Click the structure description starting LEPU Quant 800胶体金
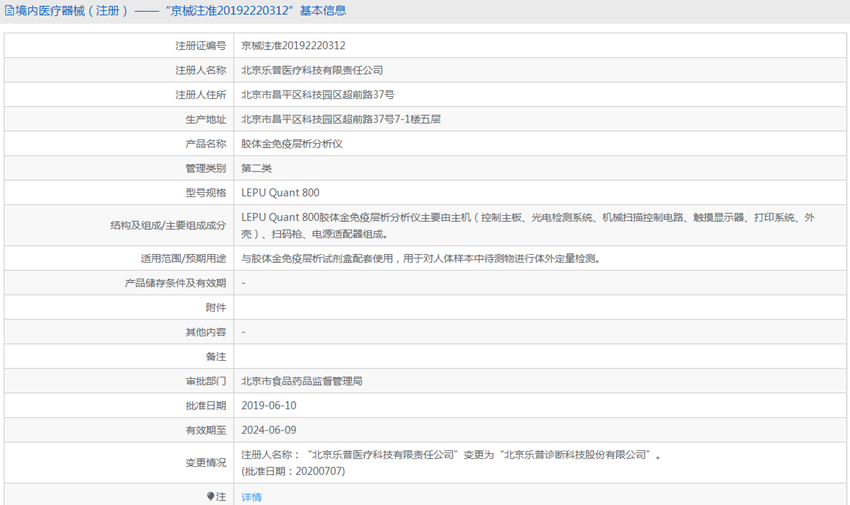This screenshot has height=505, width=850. pos(528,225)
